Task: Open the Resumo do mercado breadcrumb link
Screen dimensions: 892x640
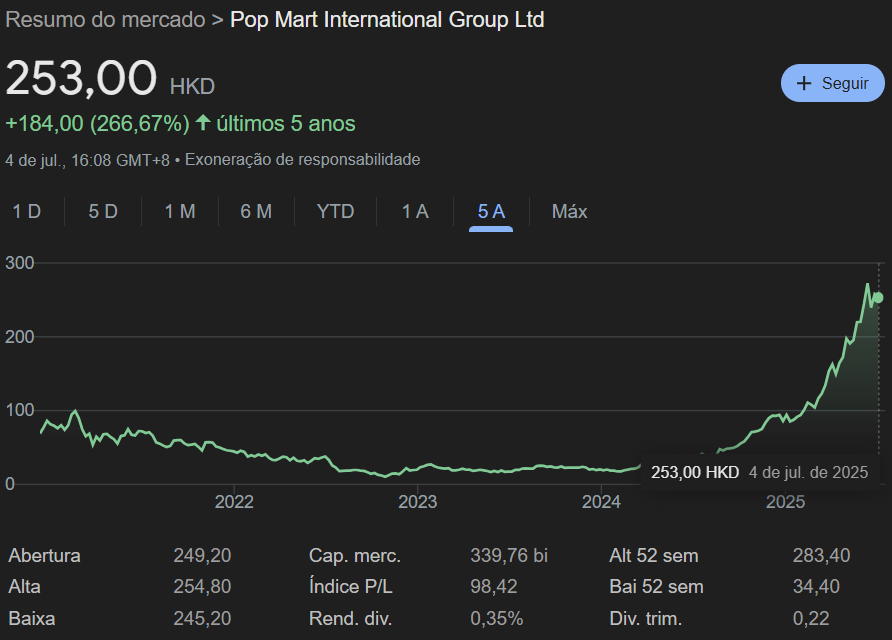Action: (105, 20)
